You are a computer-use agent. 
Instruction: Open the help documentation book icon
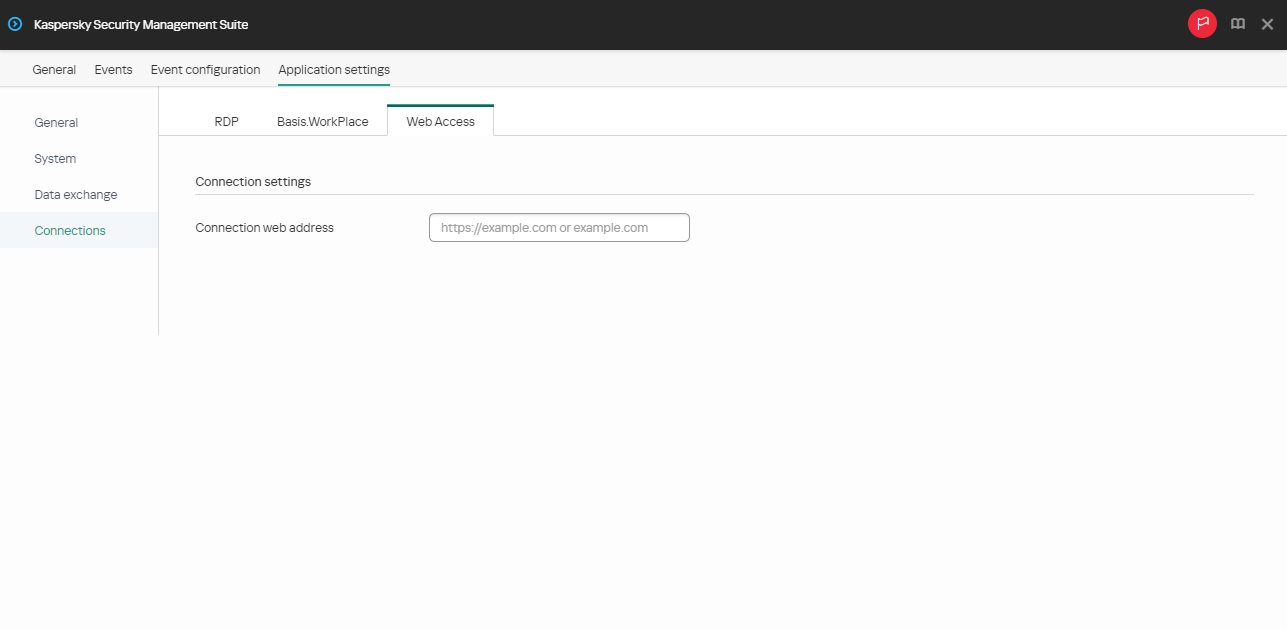[1237, 23]
